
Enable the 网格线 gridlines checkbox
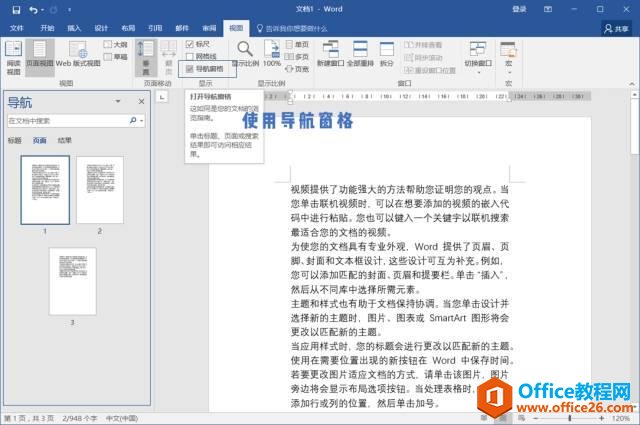[191, 57]
